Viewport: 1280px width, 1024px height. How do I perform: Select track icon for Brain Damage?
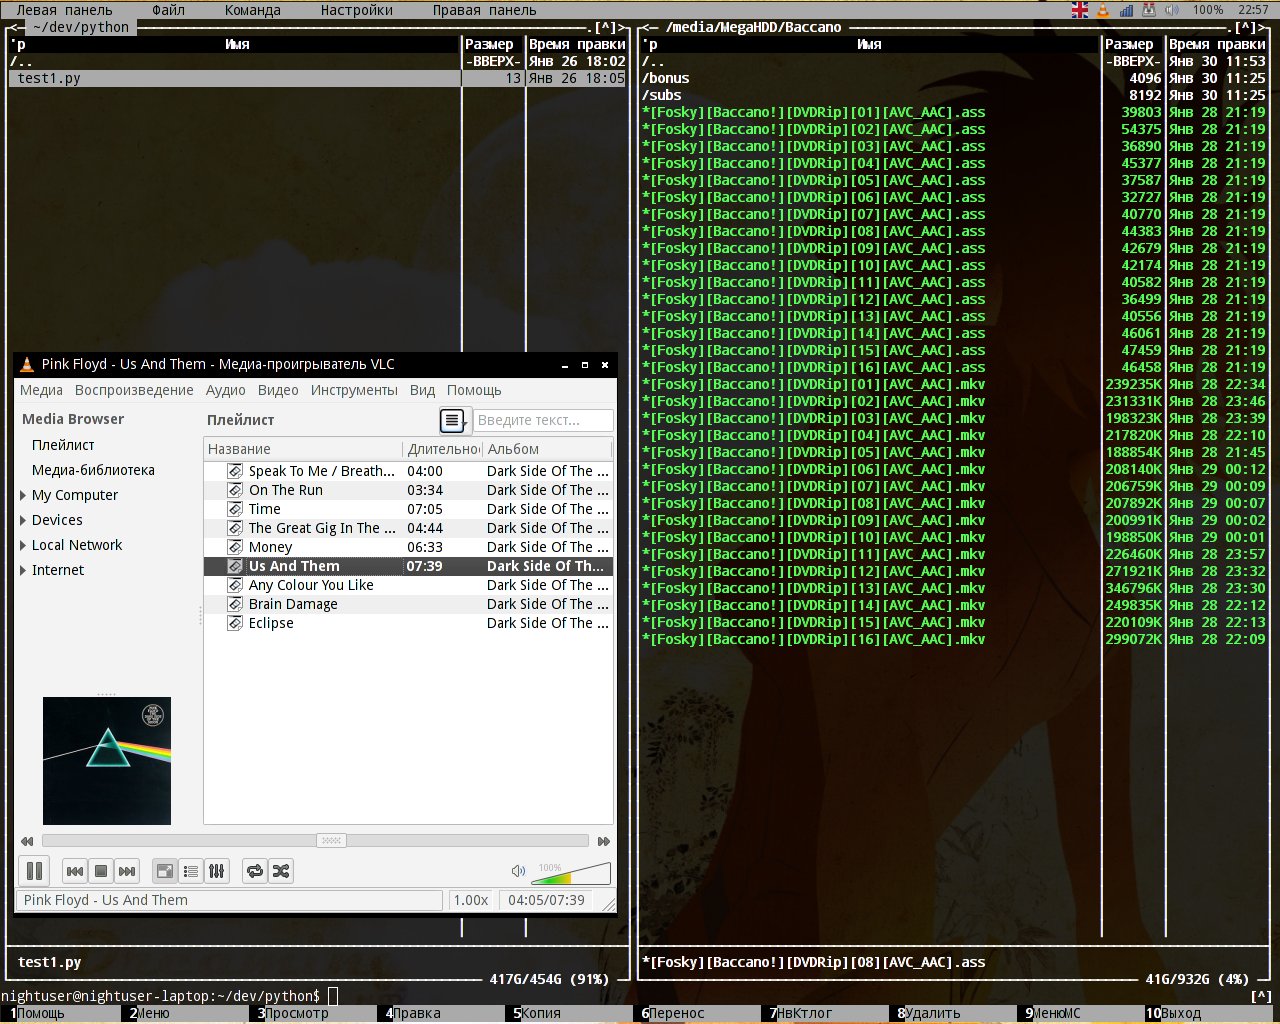click(235, 604)
